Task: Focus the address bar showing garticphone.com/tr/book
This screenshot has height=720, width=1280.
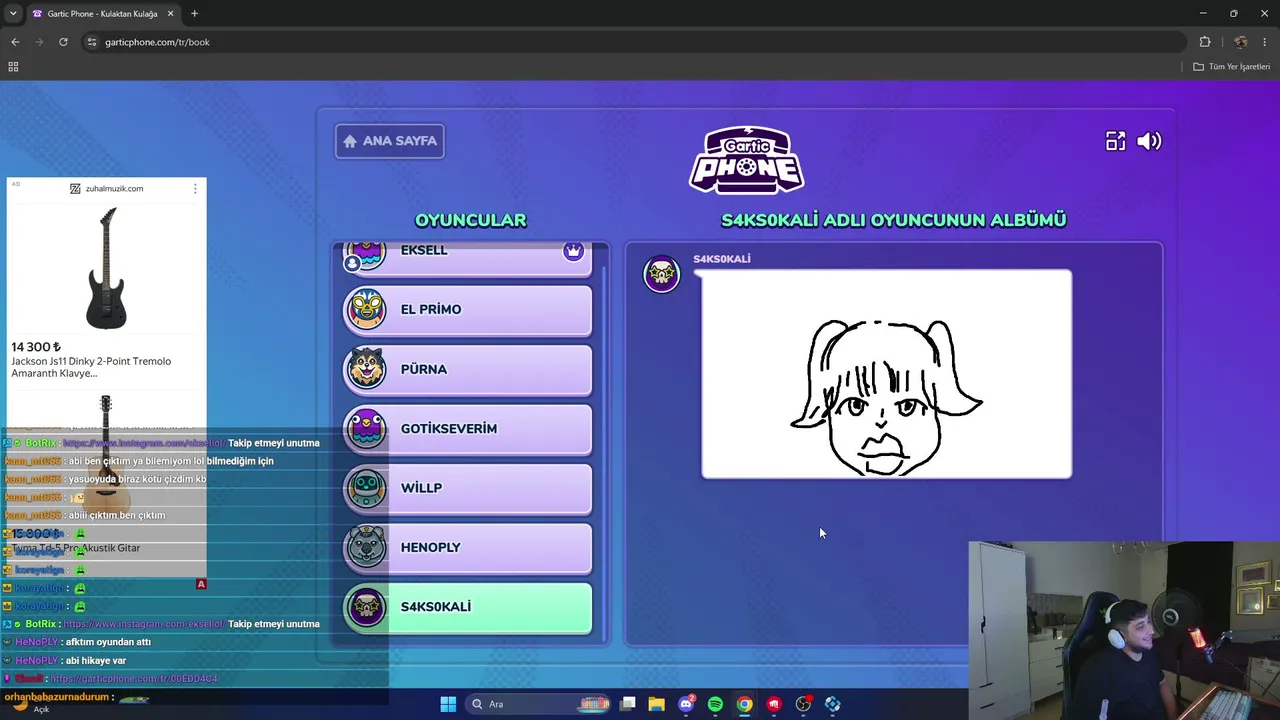Action: point(635,42)
